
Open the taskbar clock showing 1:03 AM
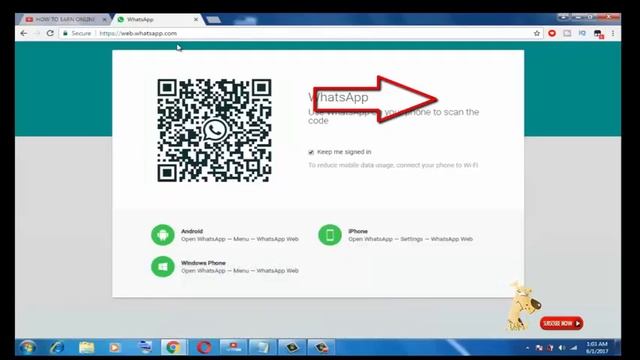597,348
